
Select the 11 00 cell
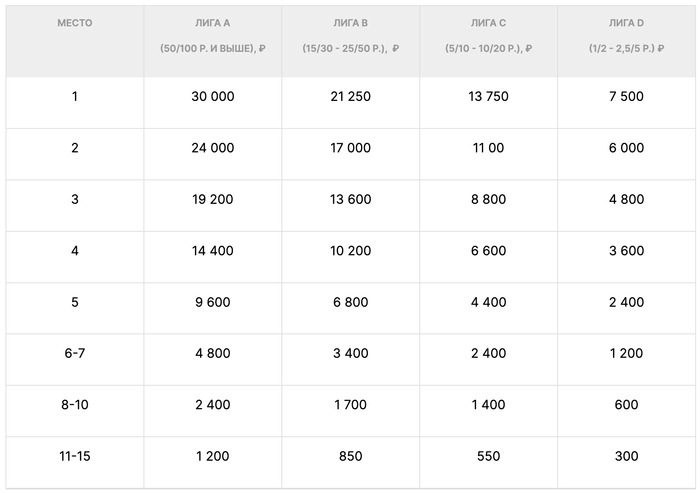(x=488, y=148)
